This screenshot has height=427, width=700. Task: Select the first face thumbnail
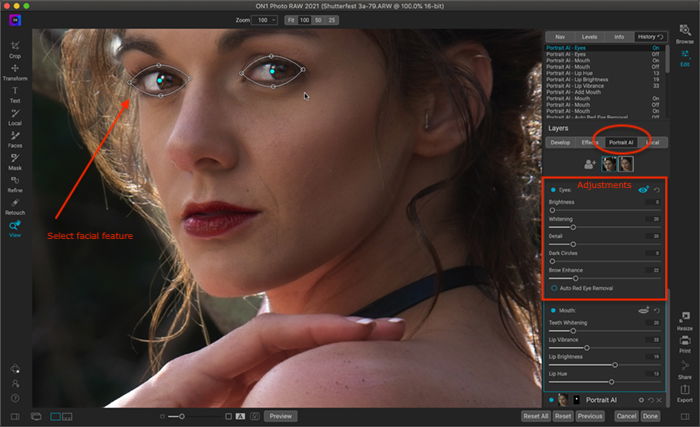(608, 164)
